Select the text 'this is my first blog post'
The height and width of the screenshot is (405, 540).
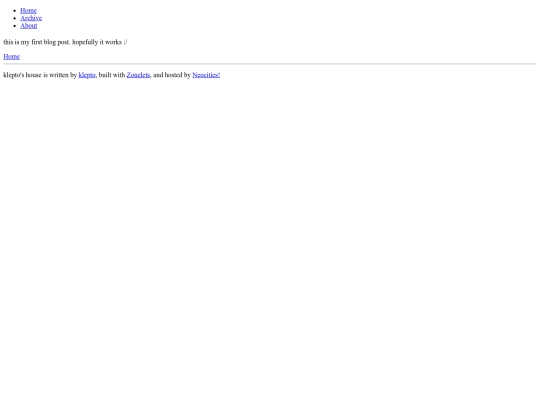pyautogui.click(x=37, y=42)
